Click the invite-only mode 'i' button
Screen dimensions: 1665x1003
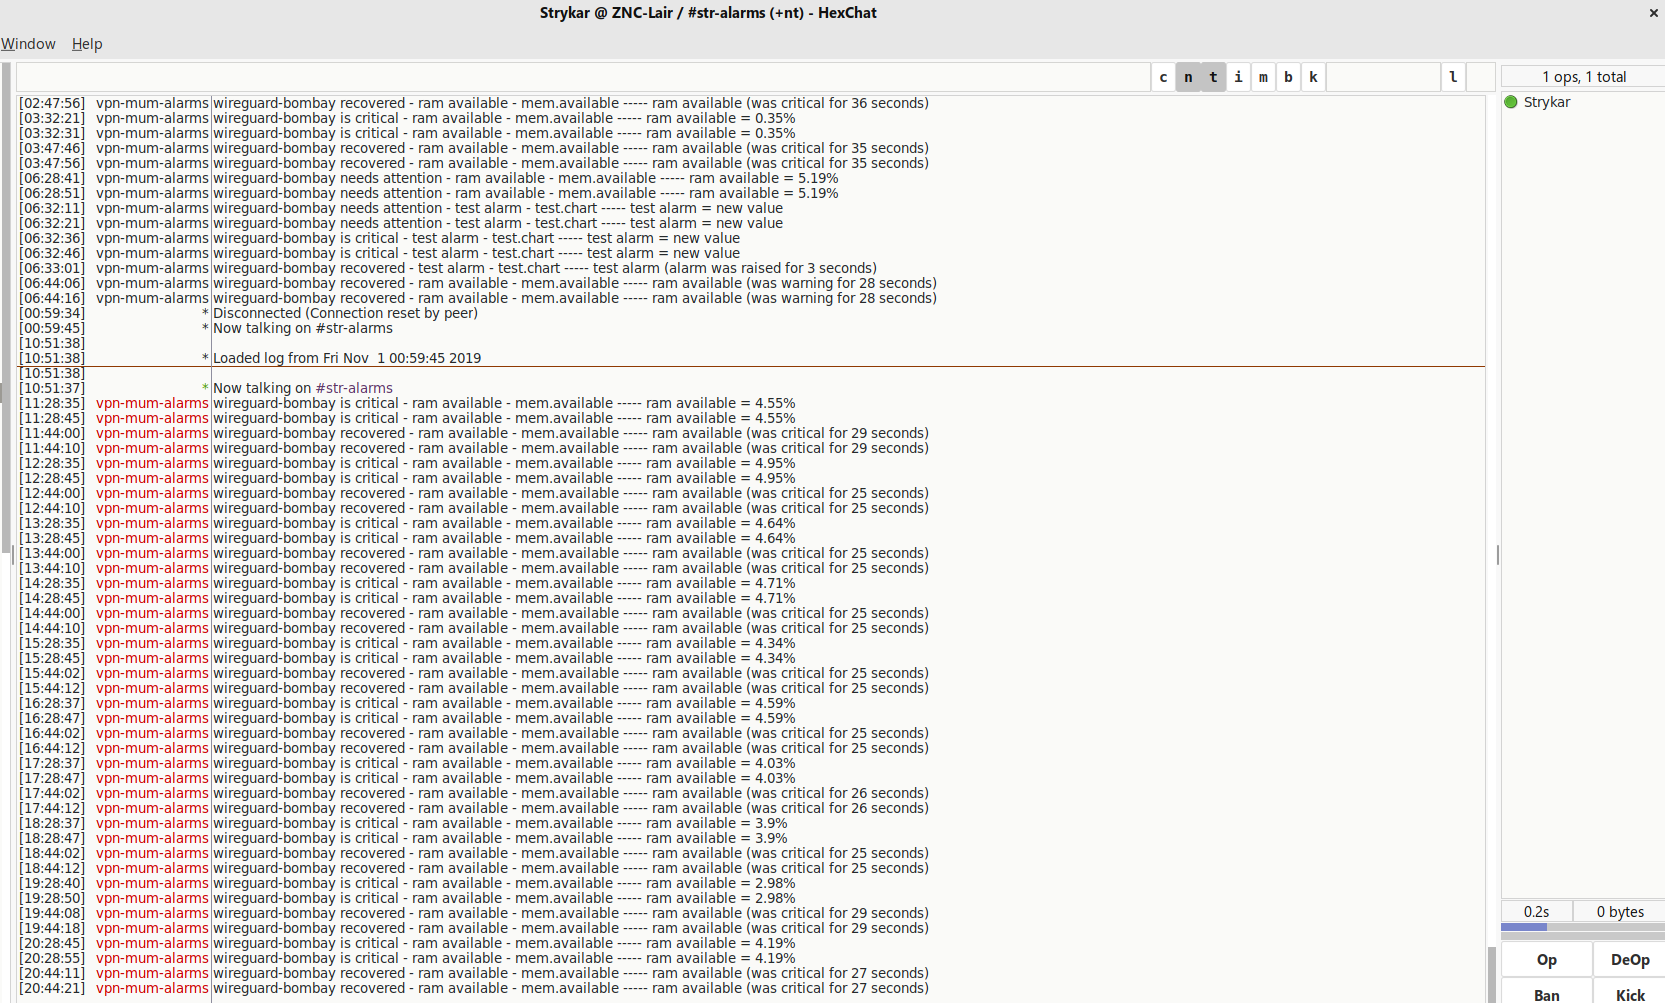(x=1239, y=77)
